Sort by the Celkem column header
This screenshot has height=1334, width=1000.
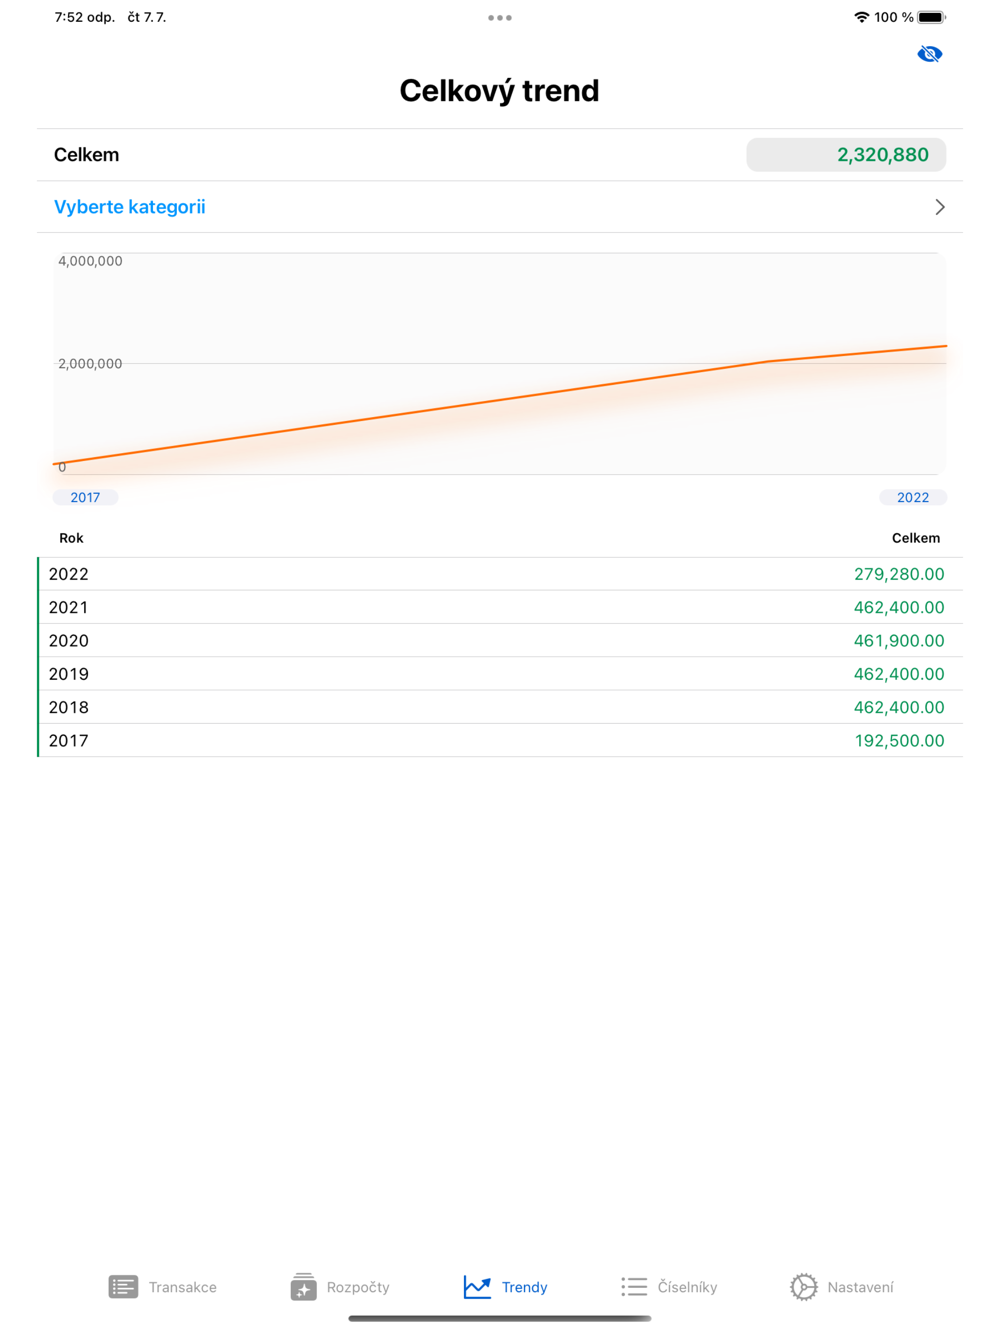916,538
